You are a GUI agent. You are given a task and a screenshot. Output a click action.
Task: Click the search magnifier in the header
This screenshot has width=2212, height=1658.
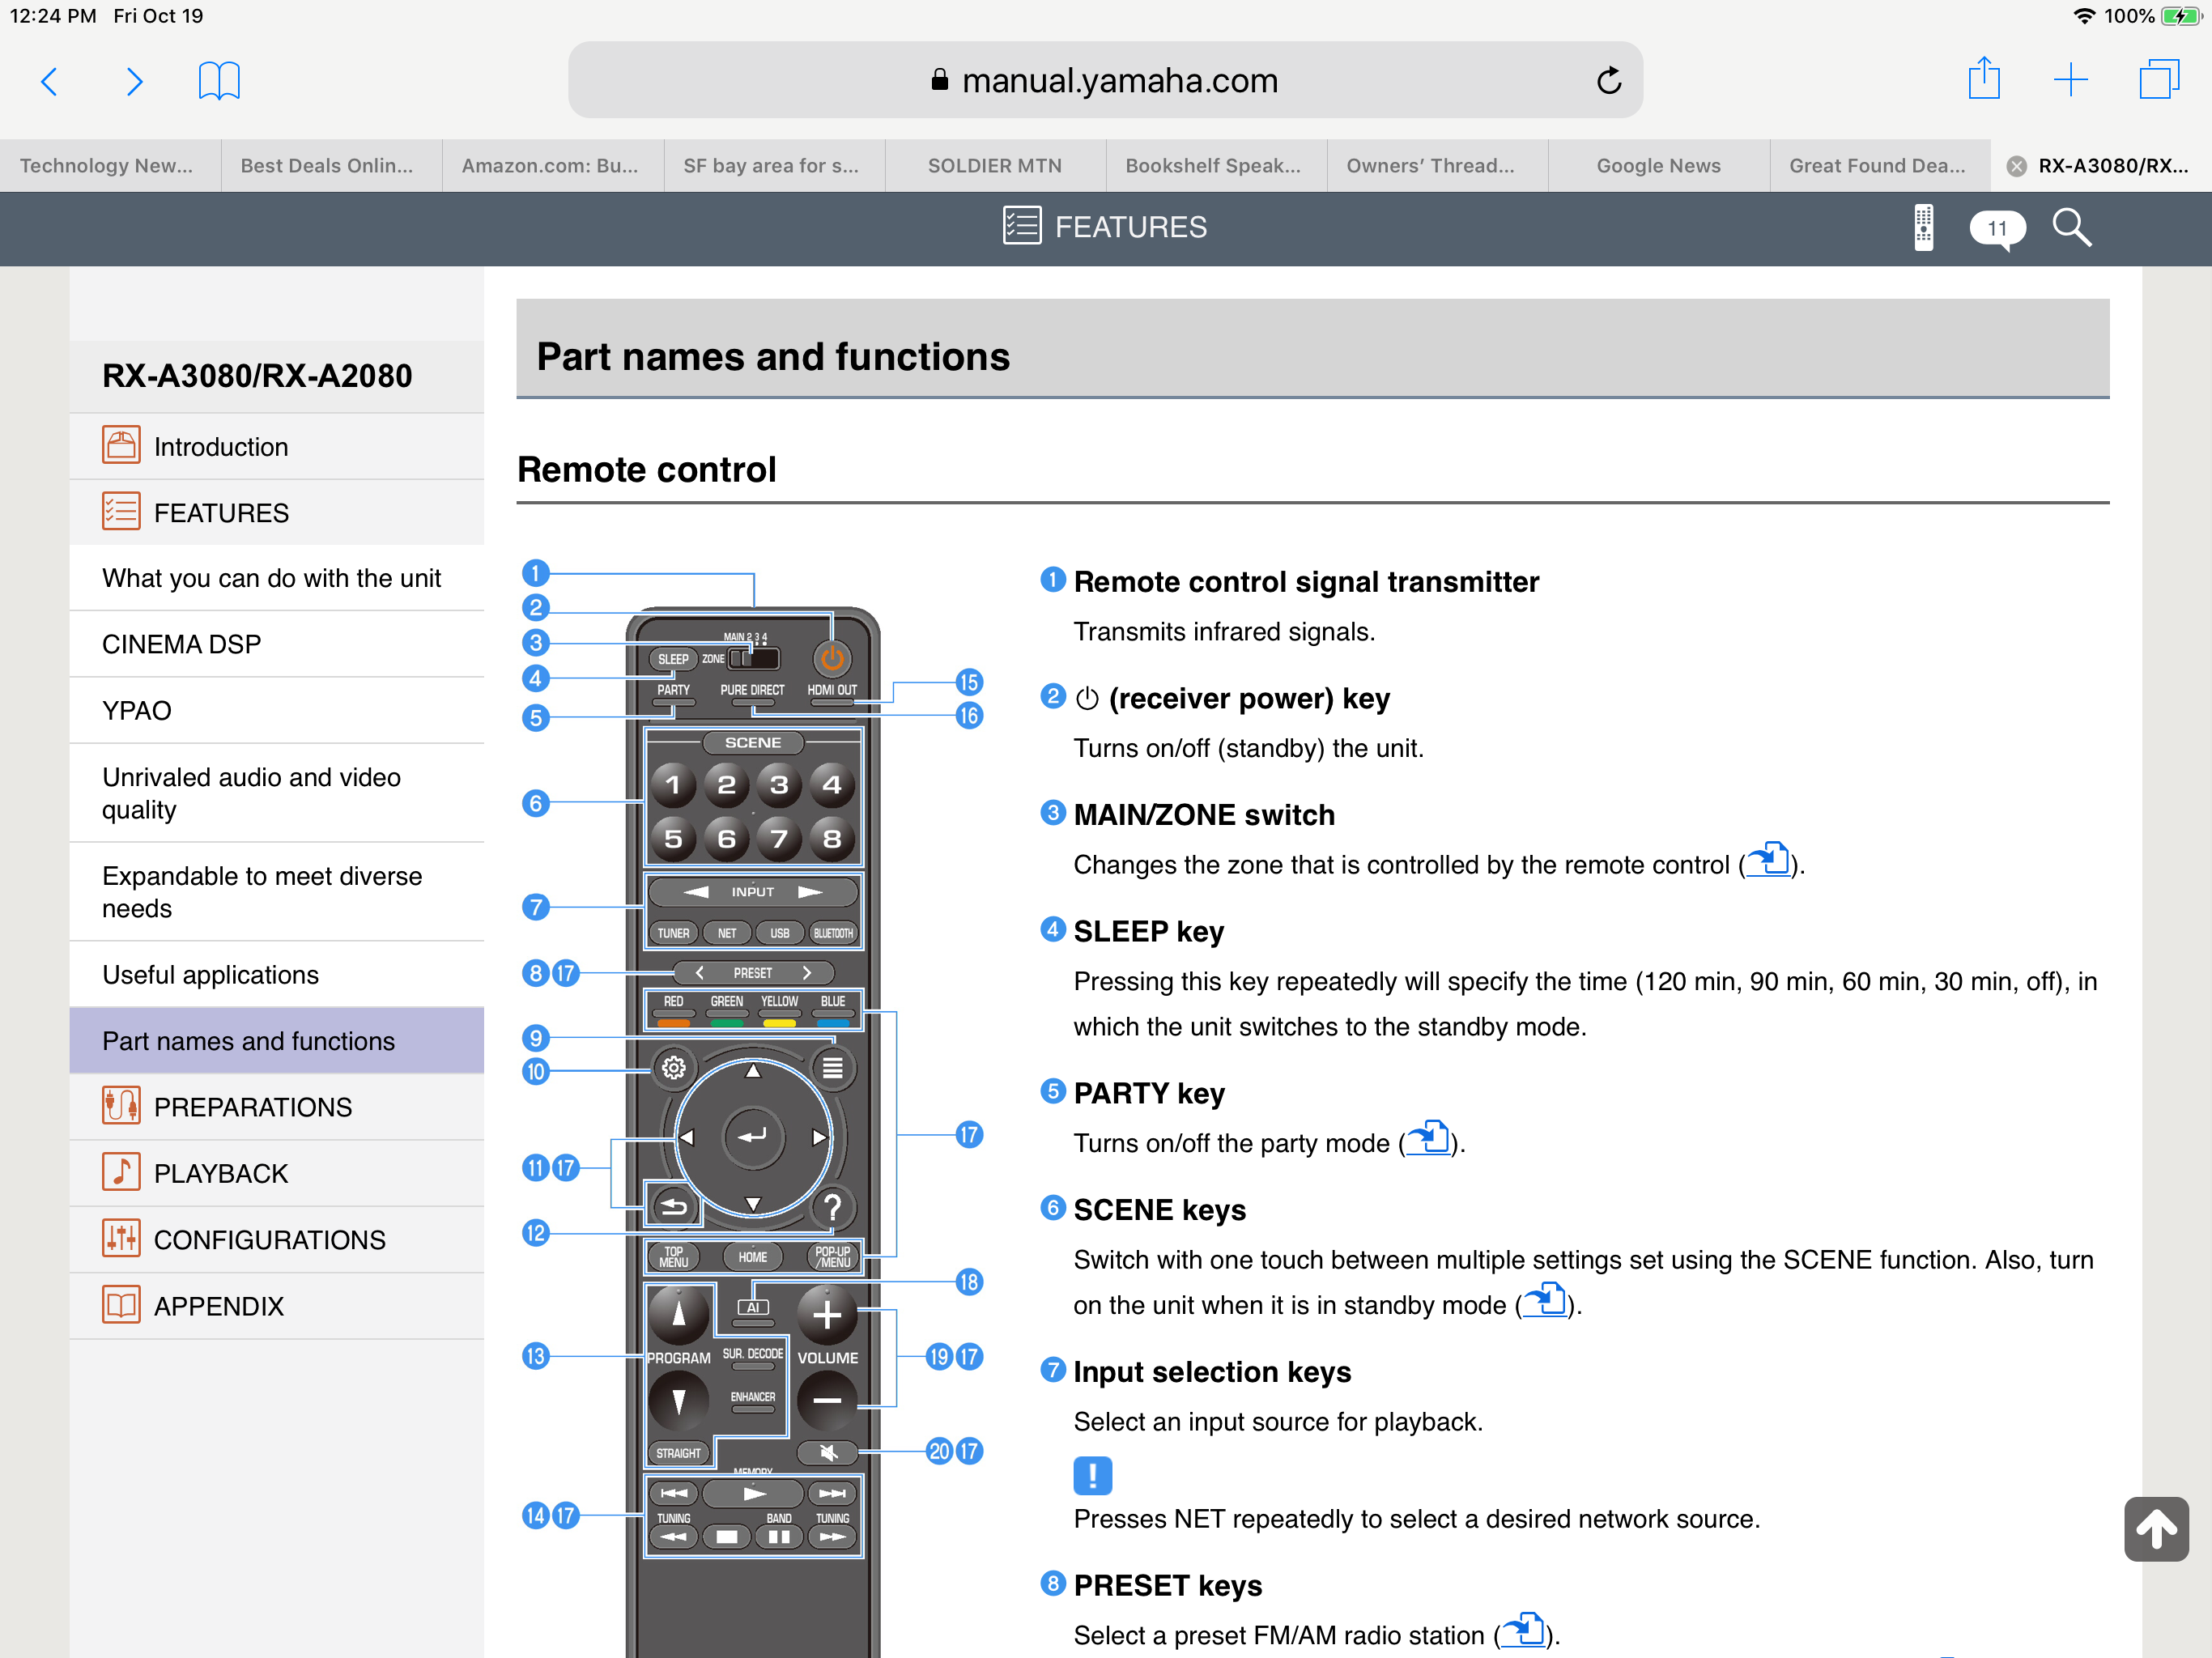[2071, 227]
